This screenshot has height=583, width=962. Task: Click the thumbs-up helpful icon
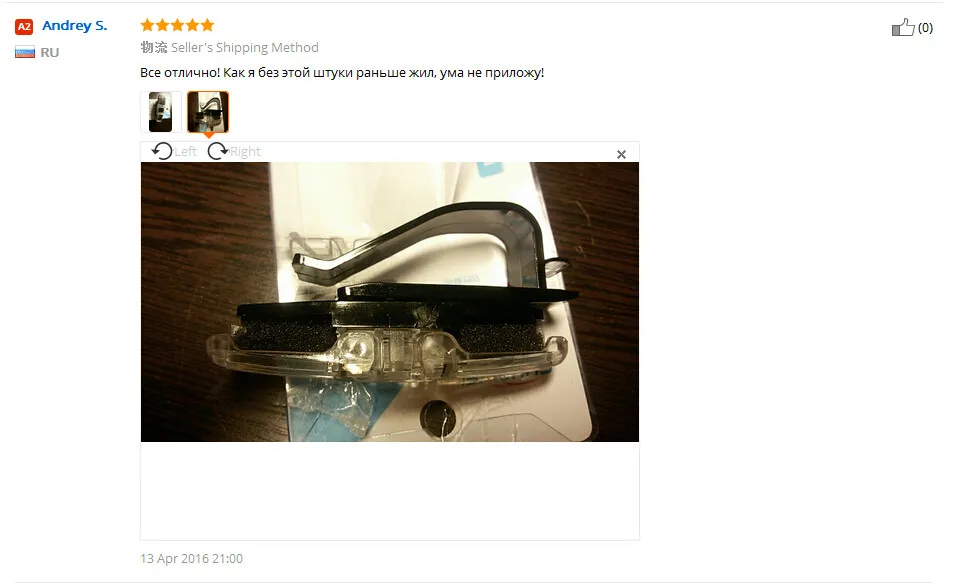(903, 27)
